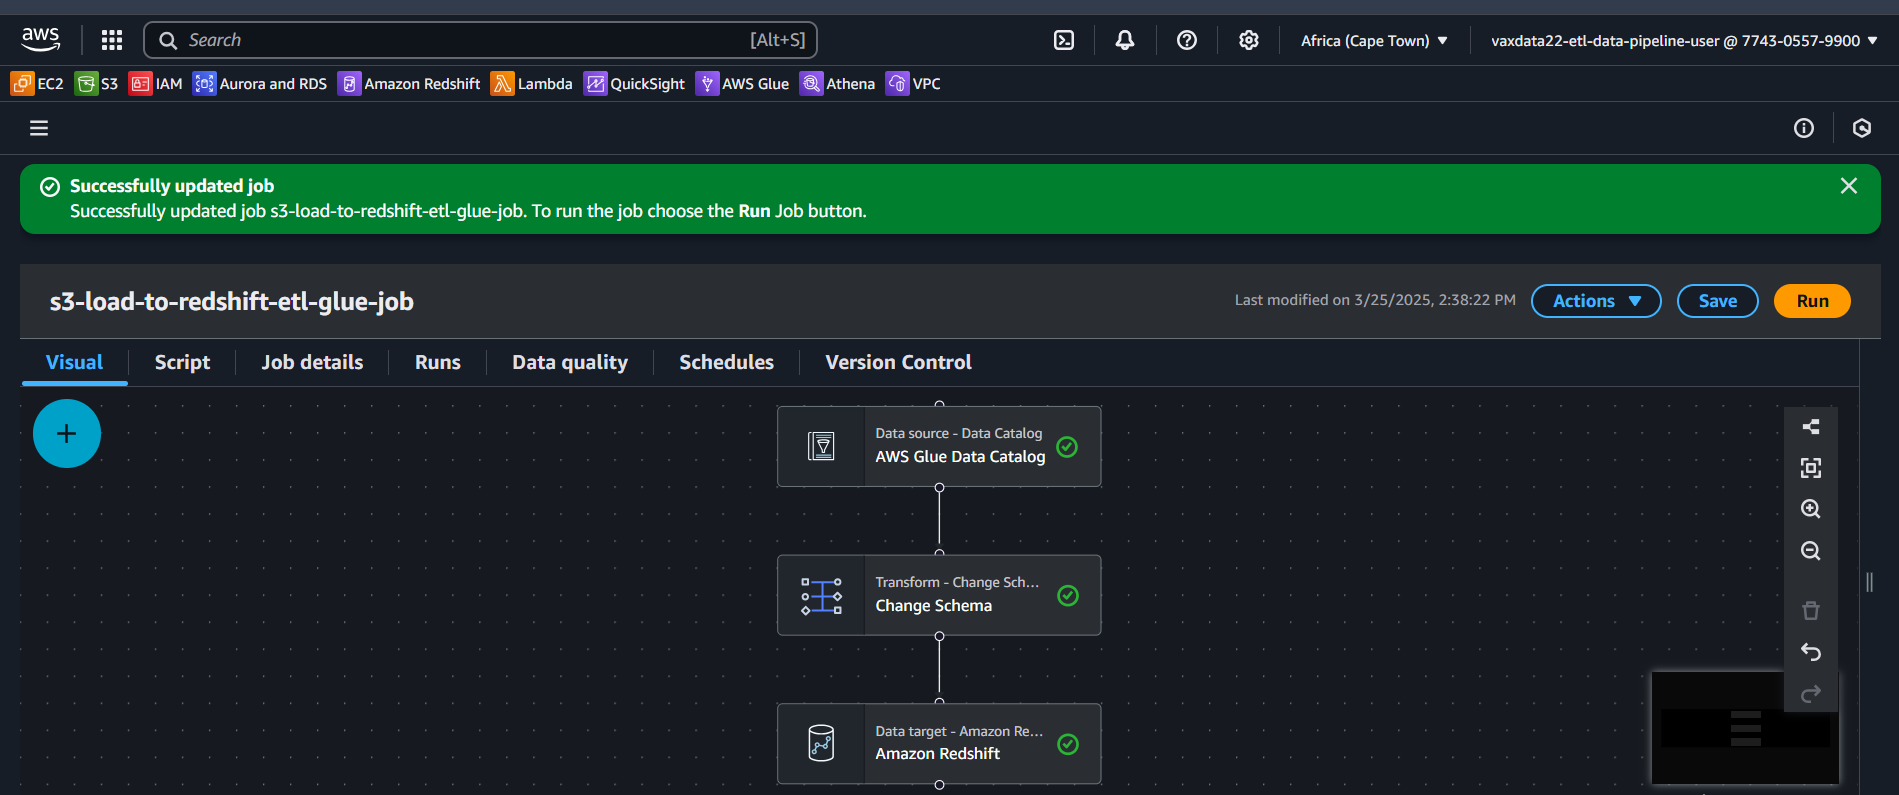This screenshot has width=1899, height=795.
Task: Open the Data quality tab
Action: pos(570,362)
